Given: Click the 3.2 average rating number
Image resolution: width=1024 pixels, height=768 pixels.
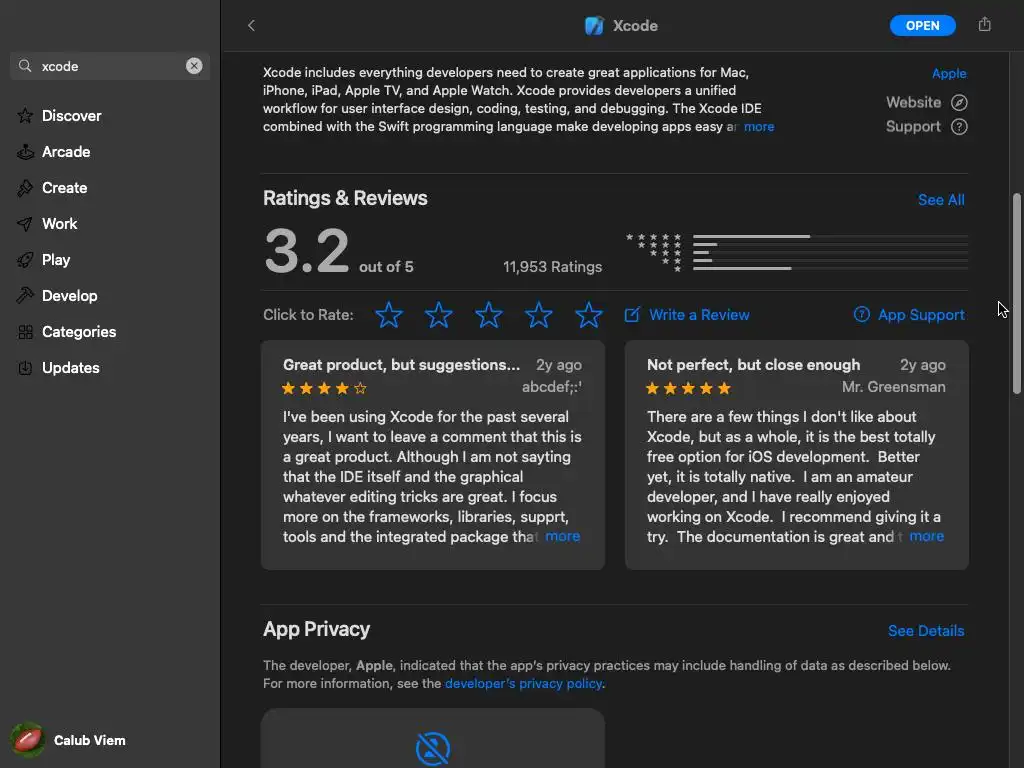Looking at the screenshot, I should tap(306, 251).
